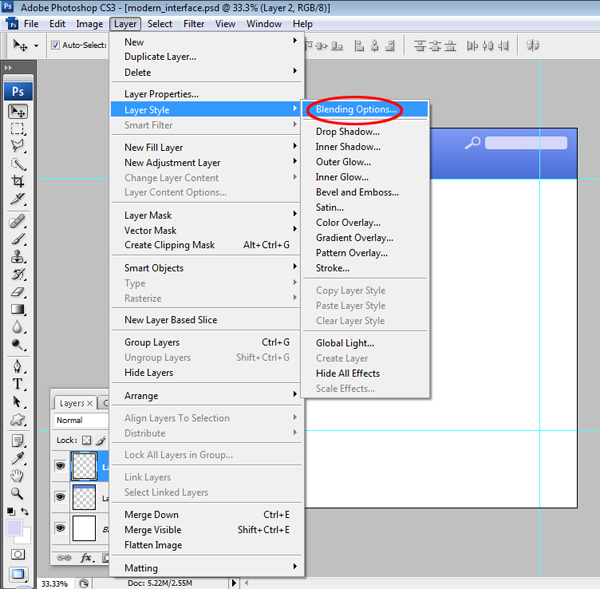Select the Custom Shape tool
The width and height of the screenshot is (600, 589).
tap(18, 419)
